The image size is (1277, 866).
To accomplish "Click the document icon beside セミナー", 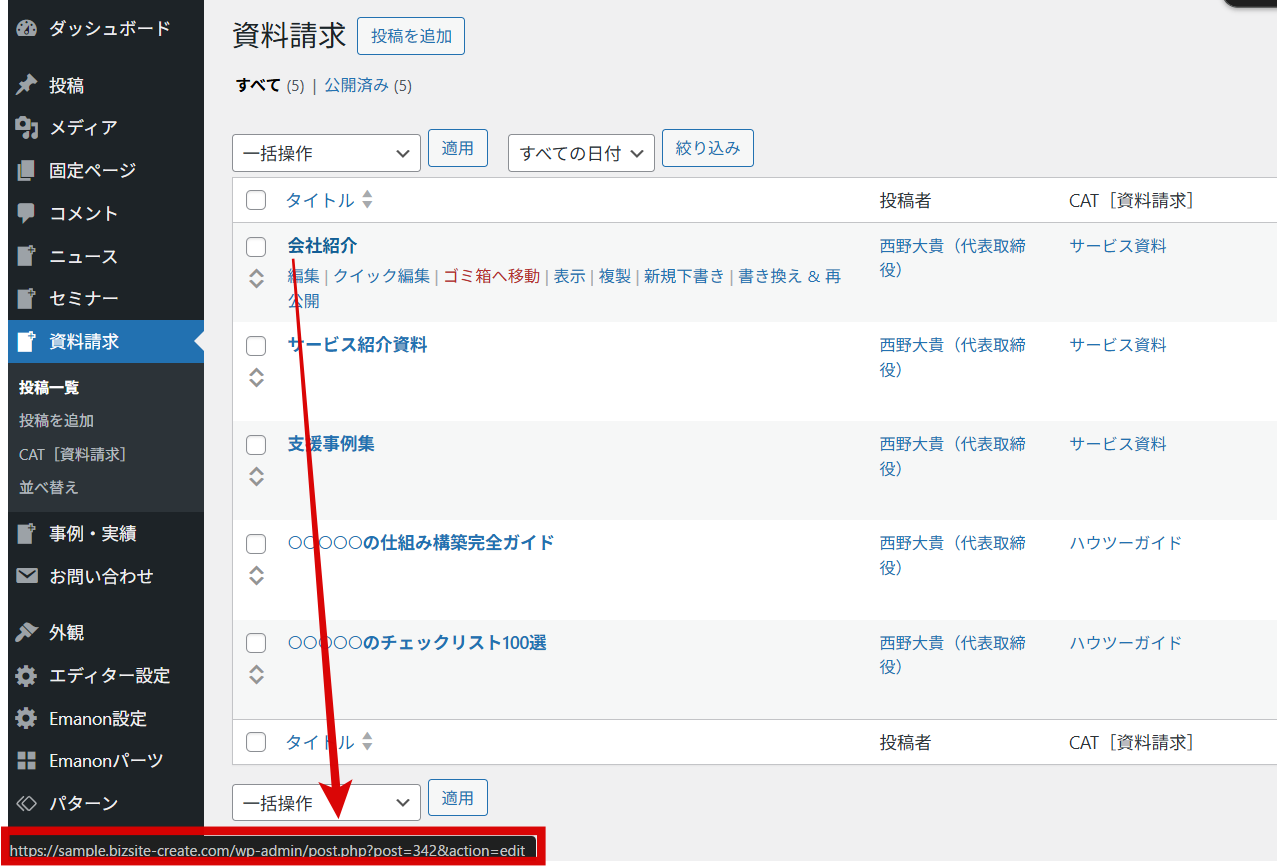I will pyautogui.click(x=27, y=298).
